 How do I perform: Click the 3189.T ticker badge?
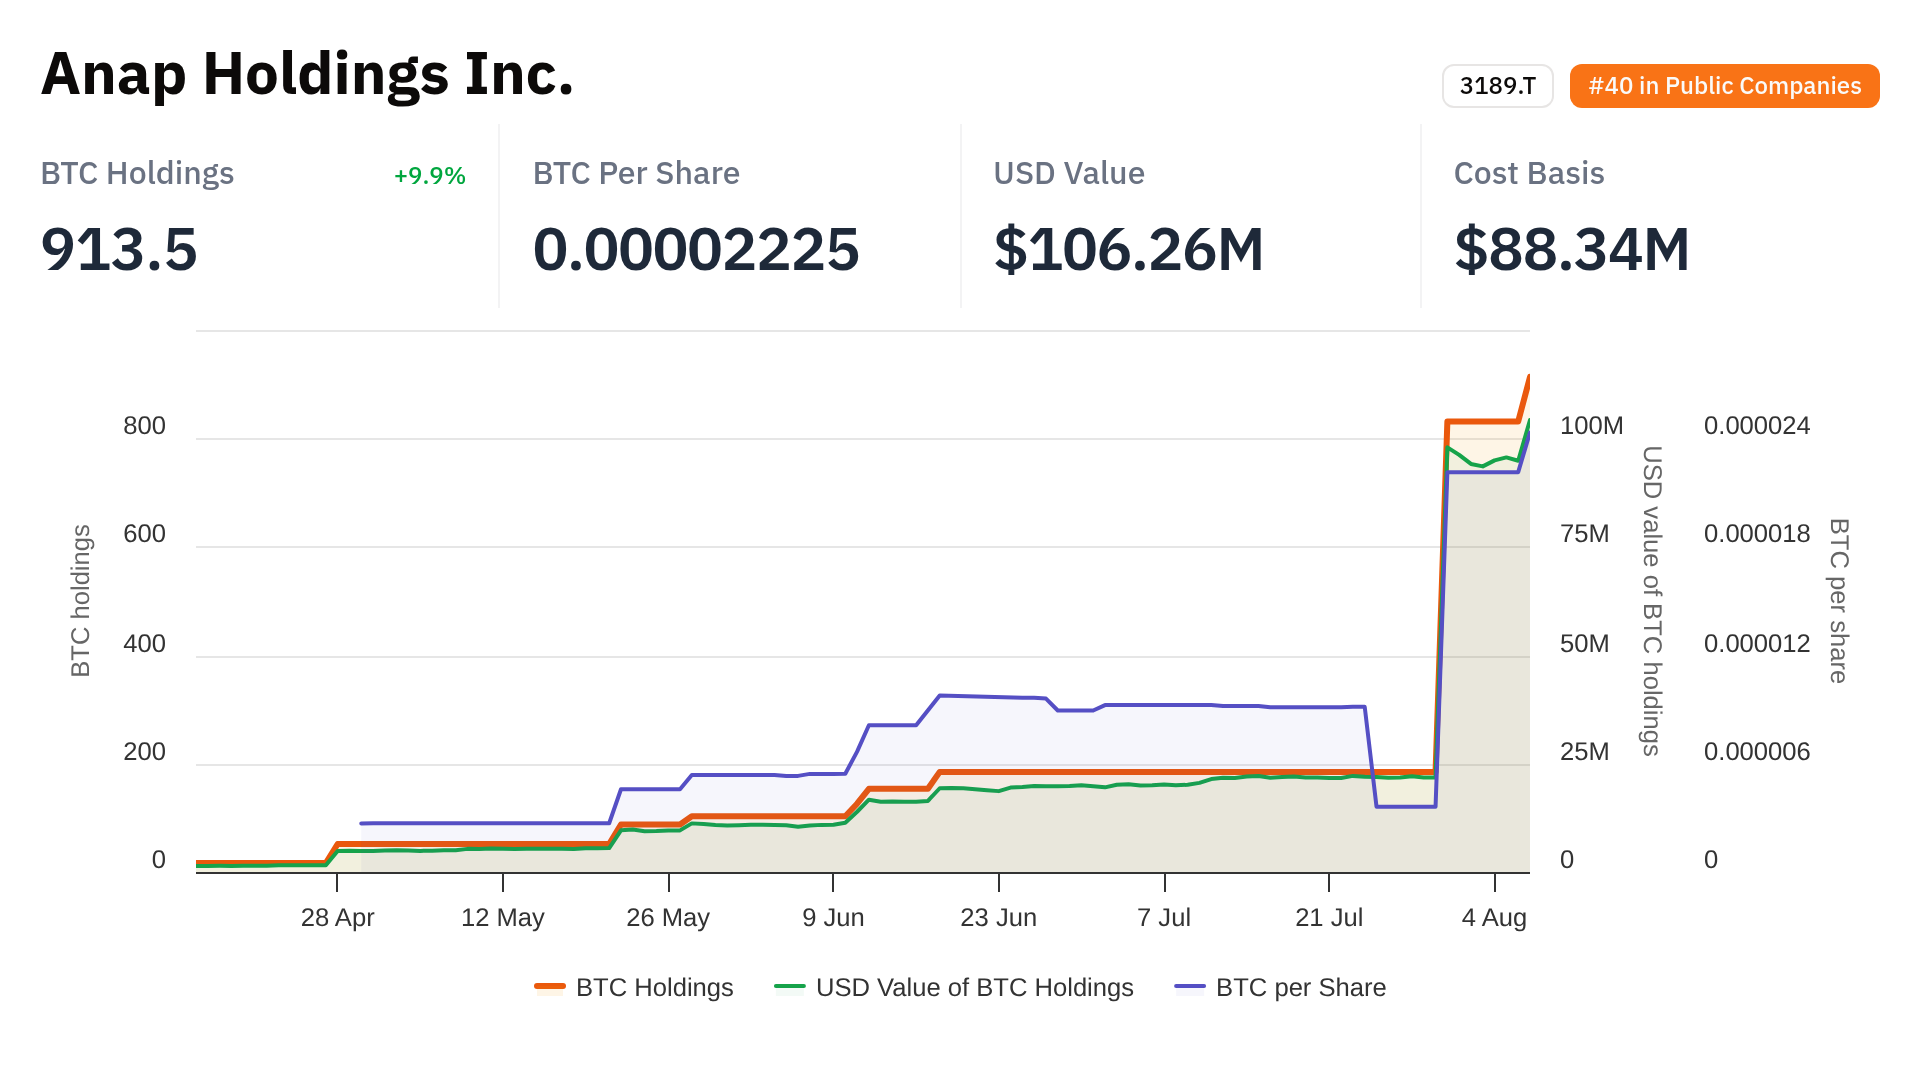(x=1497, y=86)
